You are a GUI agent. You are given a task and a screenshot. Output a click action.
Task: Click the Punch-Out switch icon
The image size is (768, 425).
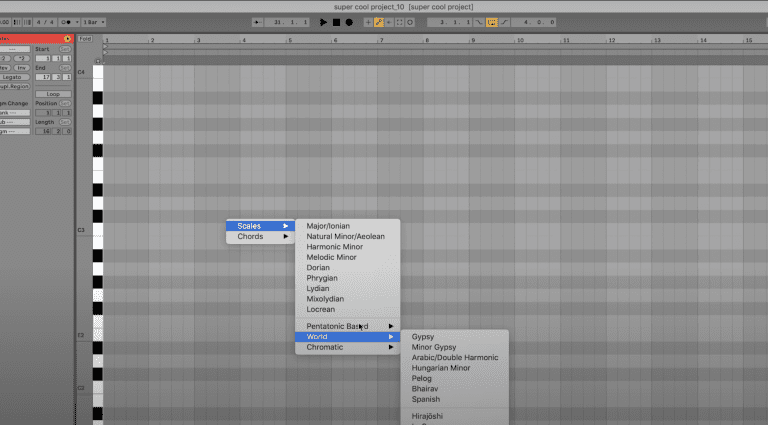(x=504, y=21)
